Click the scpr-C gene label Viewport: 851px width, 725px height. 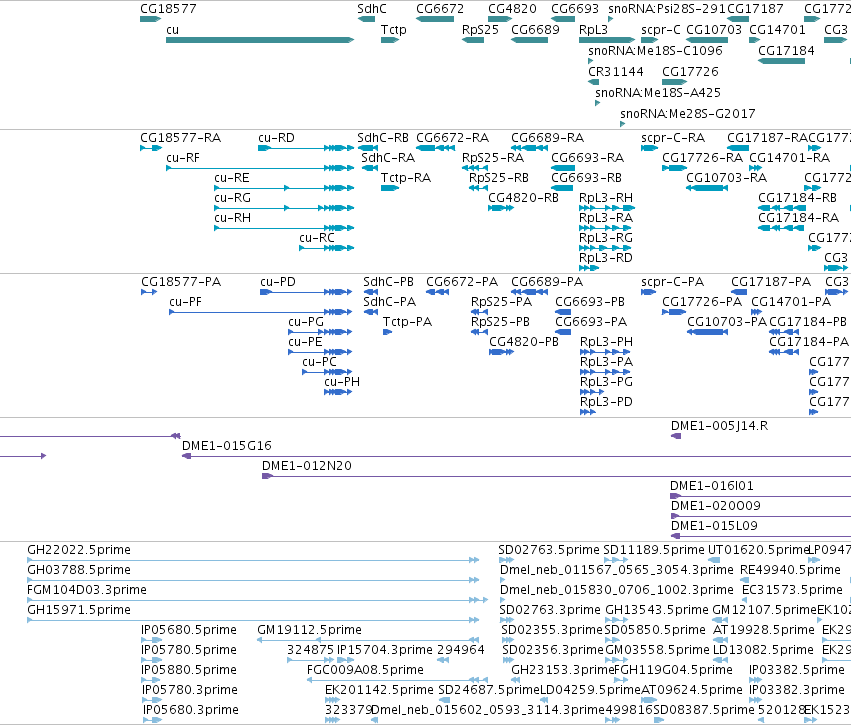[661, 30]
